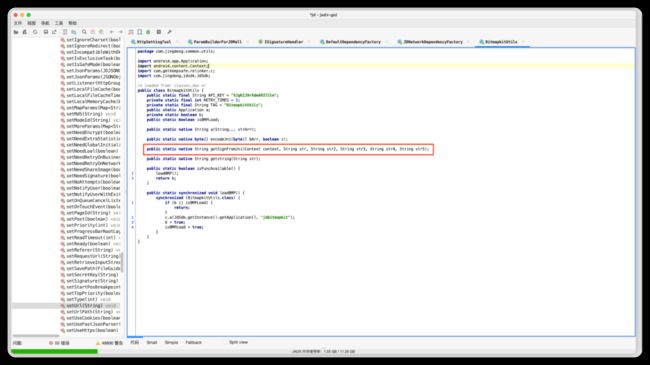
Task: Navigate forward with the right arrow icon
Action: click(x=121, y=32)
